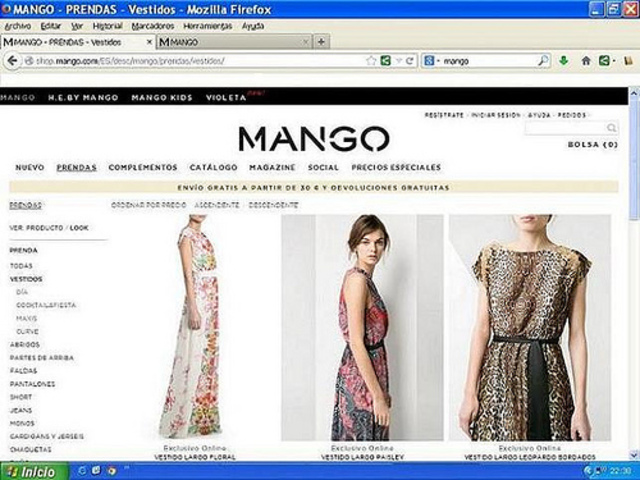Select COMPLEMENTOS in the main navigation
640x480 pixels.
[143, 167]
